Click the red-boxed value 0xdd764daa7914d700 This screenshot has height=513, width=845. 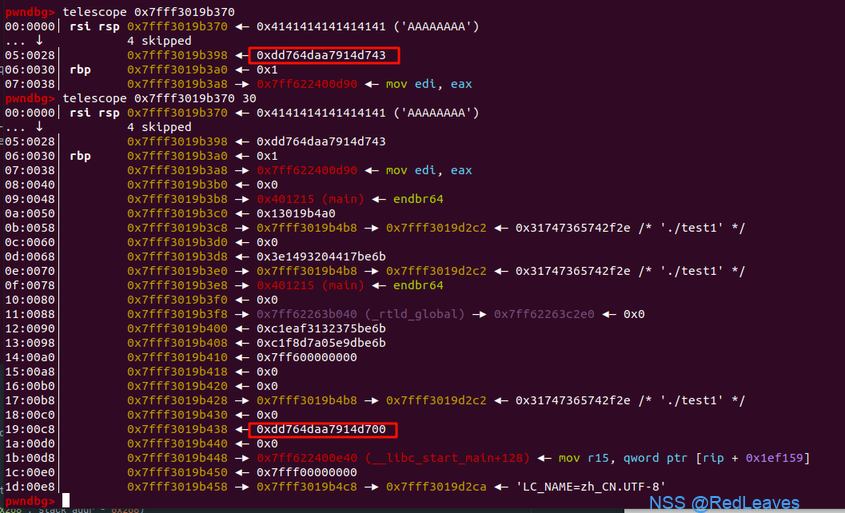[323, 429]
